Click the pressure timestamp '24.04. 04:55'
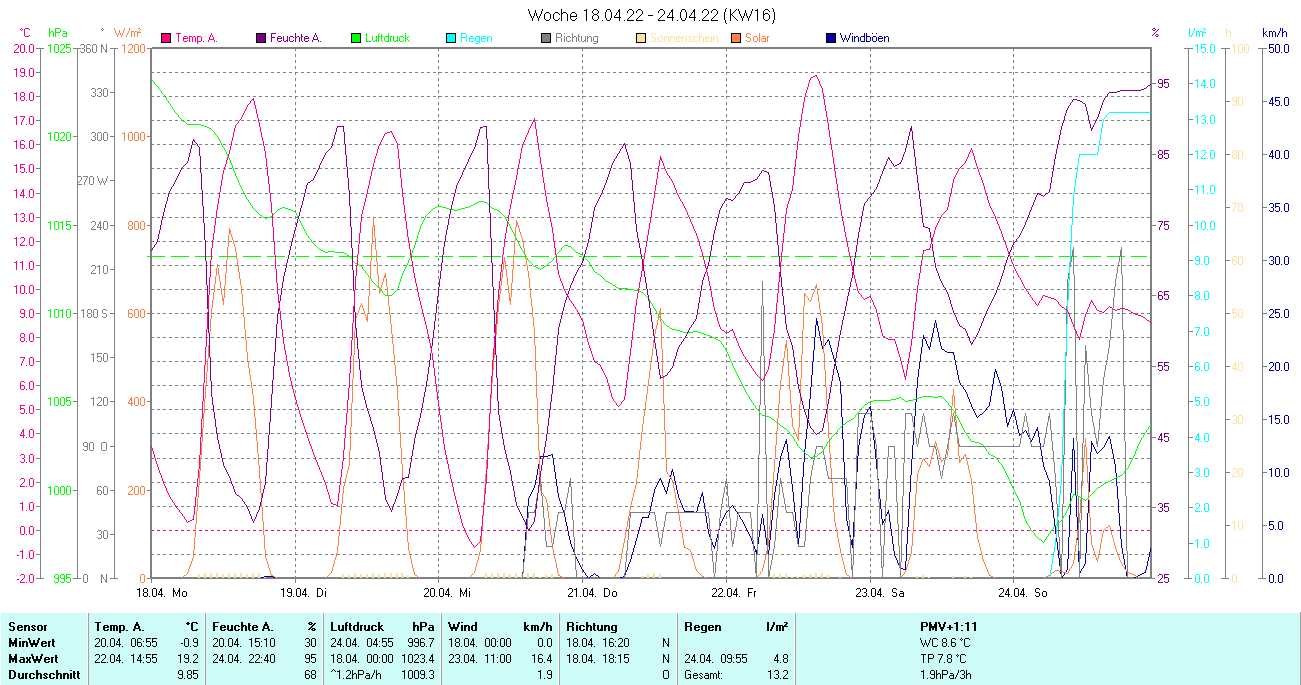The width and height of the screenshot is (1301, 685). point(362,642)
